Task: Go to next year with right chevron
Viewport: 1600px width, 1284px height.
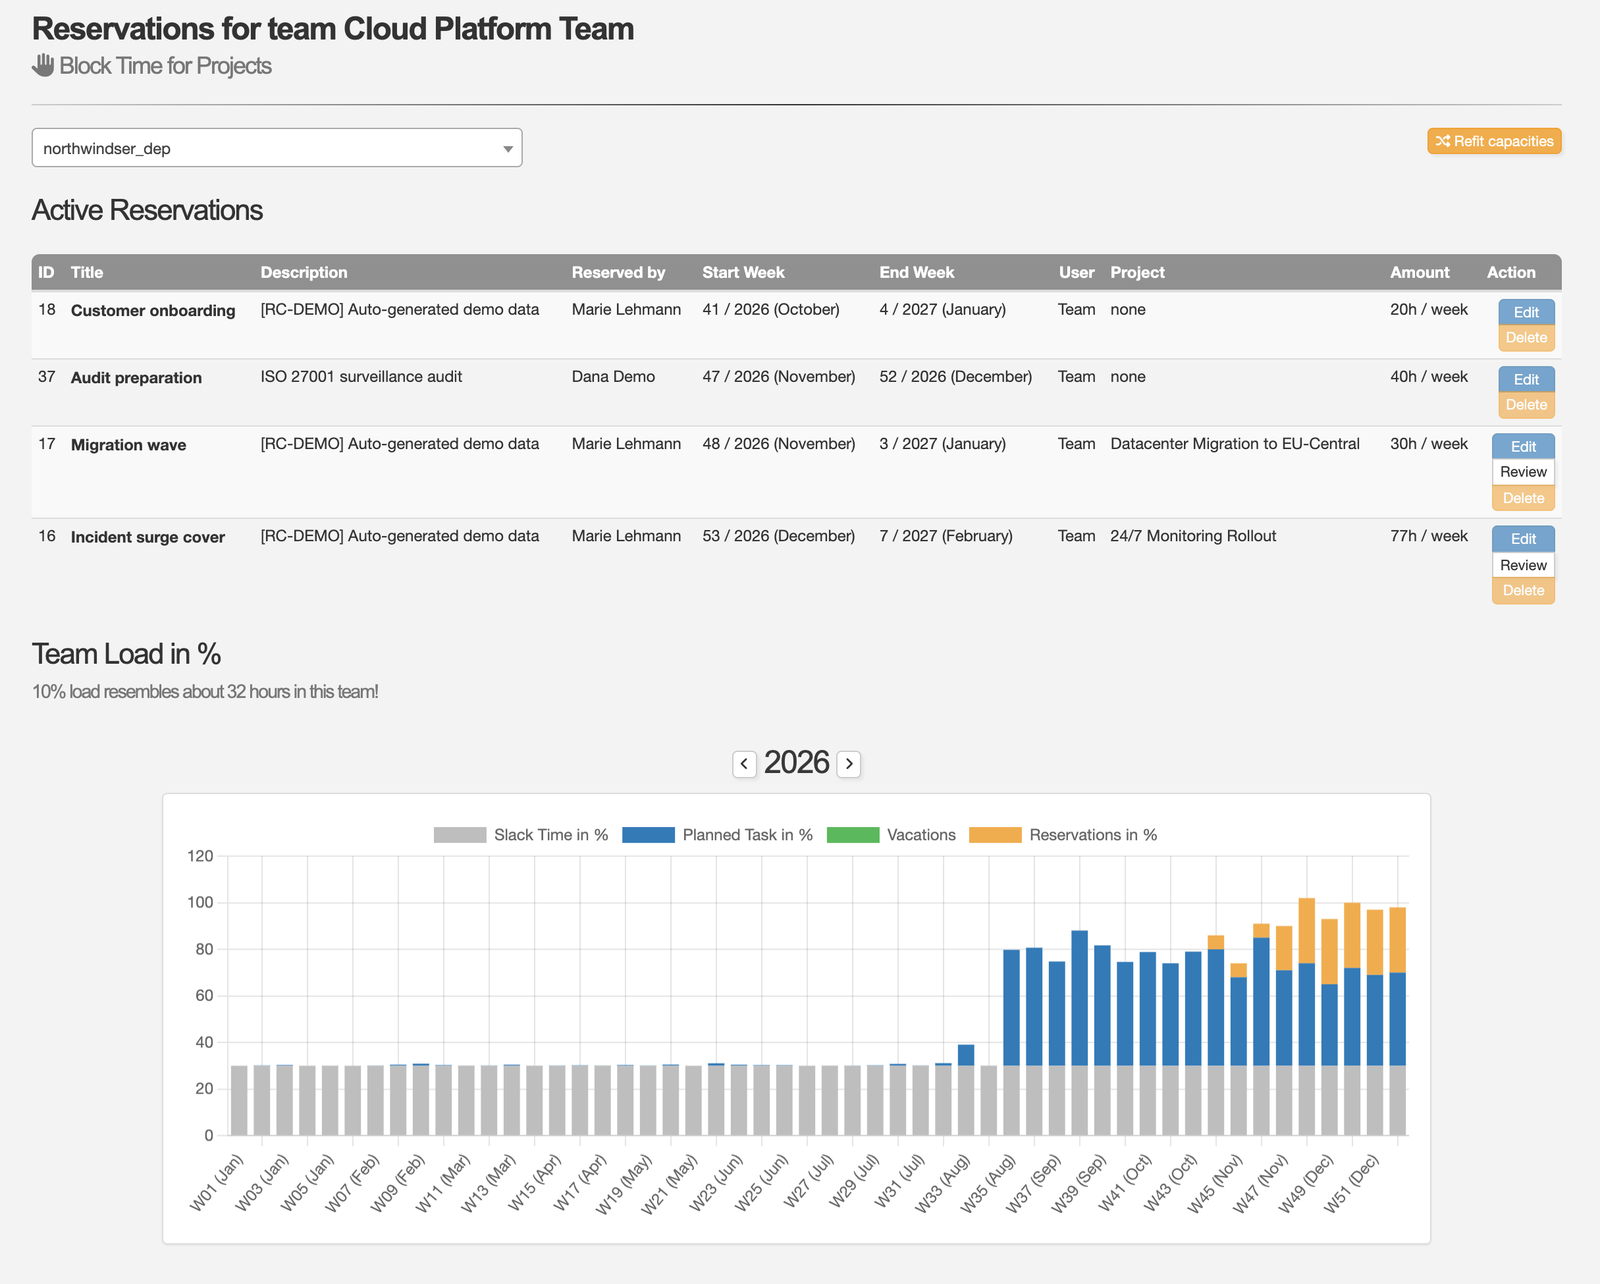Action: tap(849, 764)
